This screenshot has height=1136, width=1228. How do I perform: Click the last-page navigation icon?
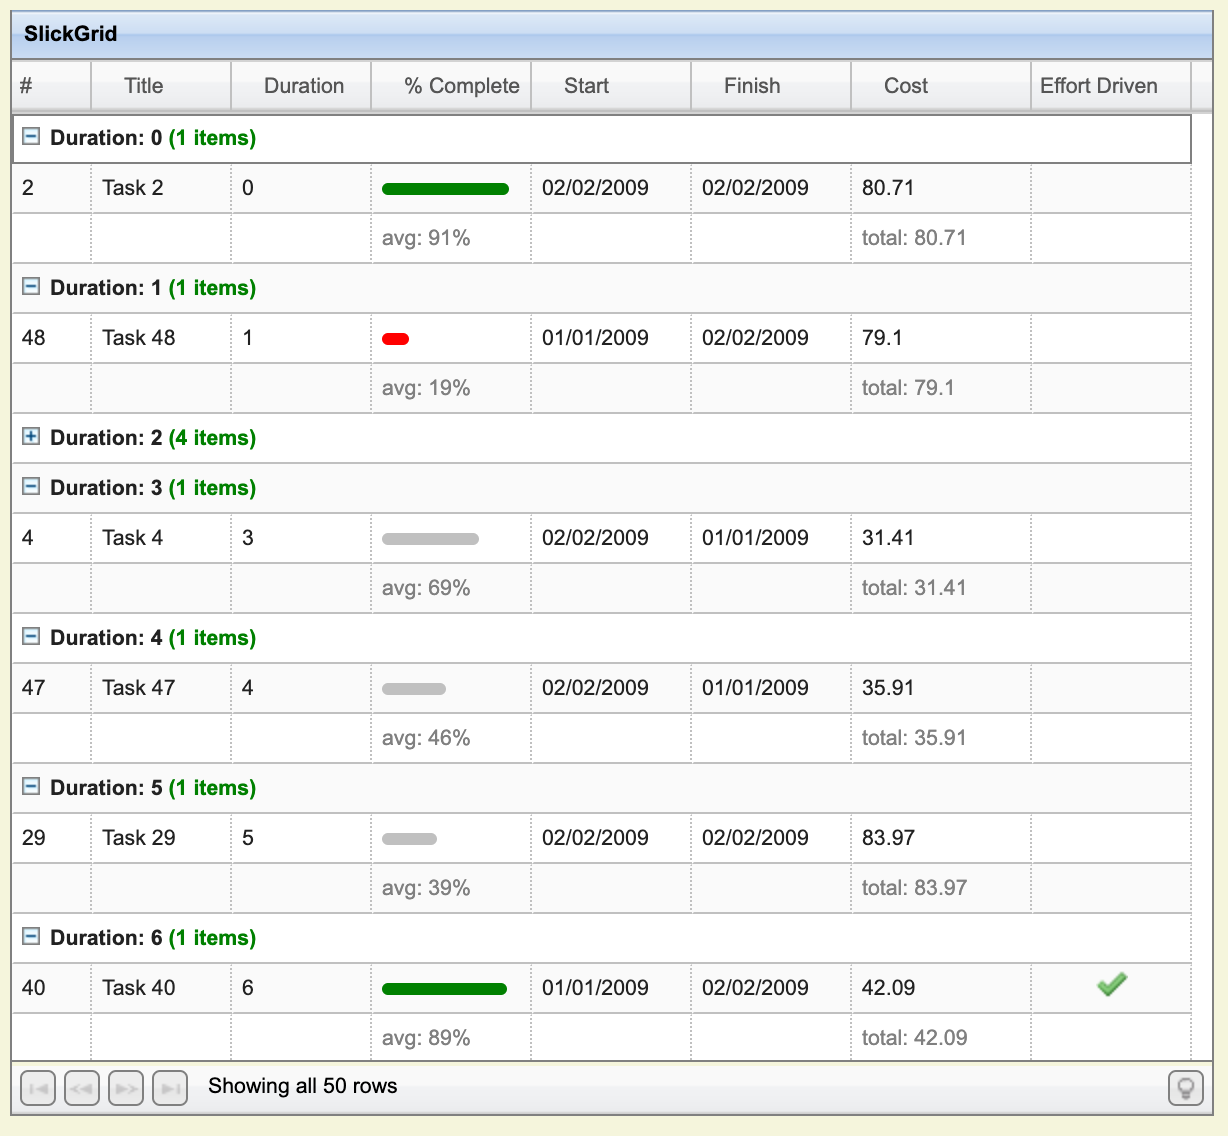[x=169, y=1088]
